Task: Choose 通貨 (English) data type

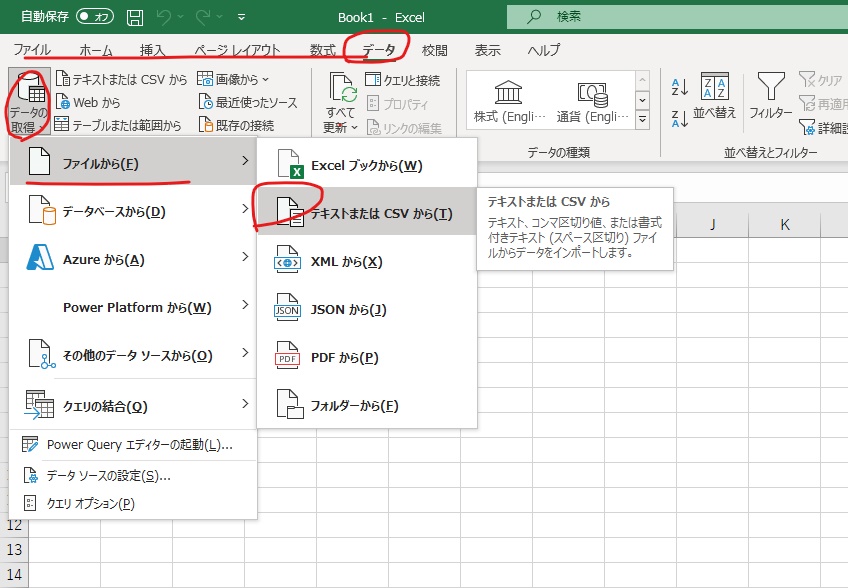Action: pos(592,102)
